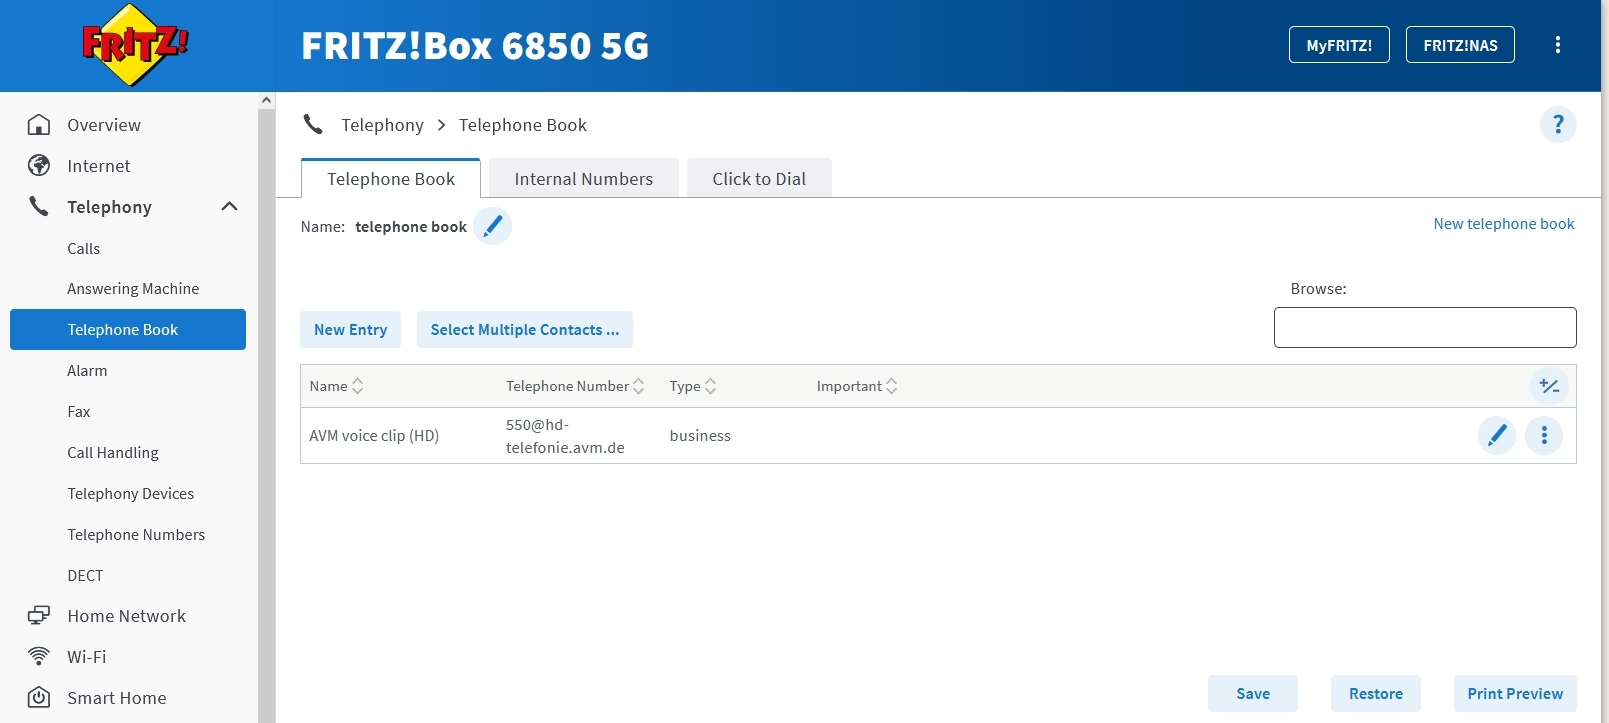Image resolution: width=1609 pixels, height=723 pixels.
Task: Add a New Entry
Action: click(350, 330)
